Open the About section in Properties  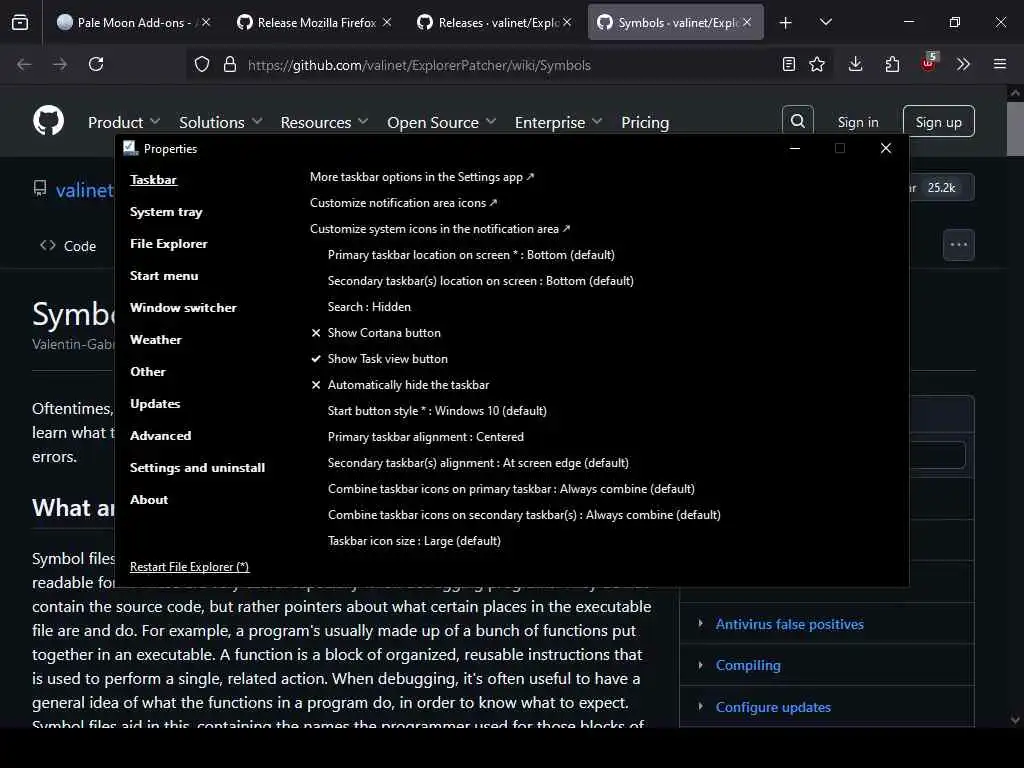click(149, 500)
